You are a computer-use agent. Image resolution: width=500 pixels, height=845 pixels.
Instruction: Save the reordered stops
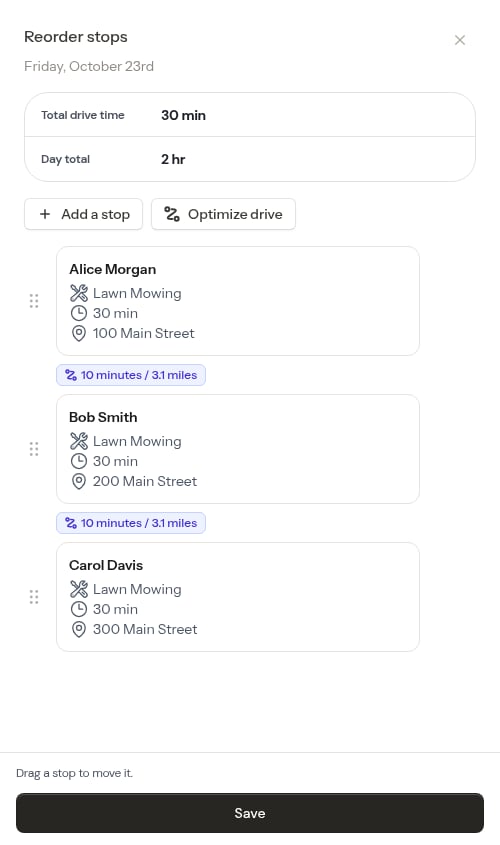(250, 813)
